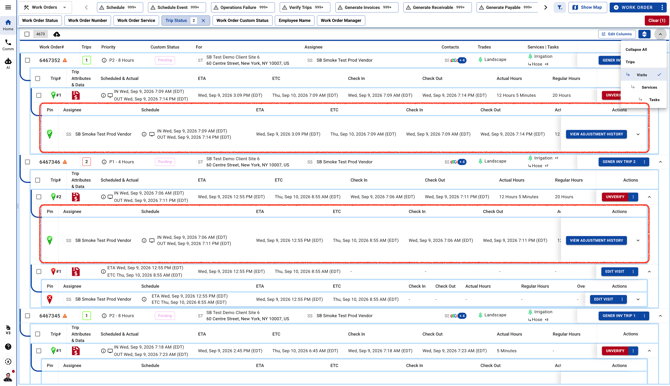
Task: Remove the Trip Status filter with X
Action: click(x=203, y=21)
